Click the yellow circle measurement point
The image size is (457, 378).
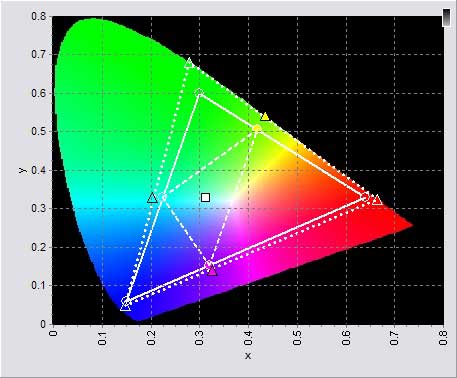coord(256,128)
